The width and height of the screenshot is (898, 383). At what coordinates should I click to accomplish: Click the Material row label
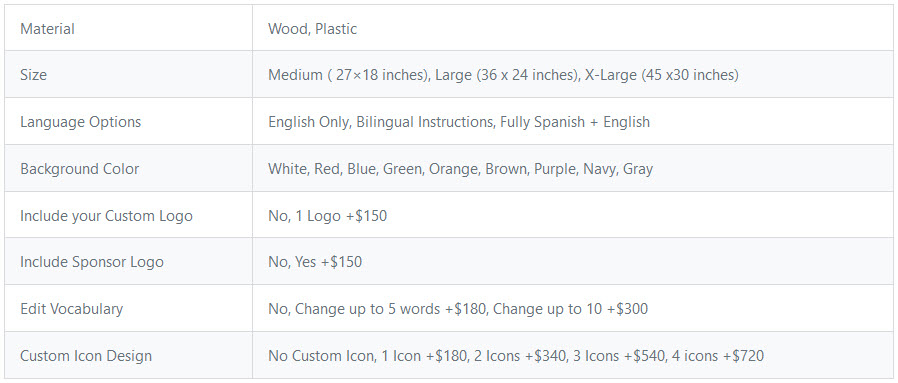click(48, 29)
